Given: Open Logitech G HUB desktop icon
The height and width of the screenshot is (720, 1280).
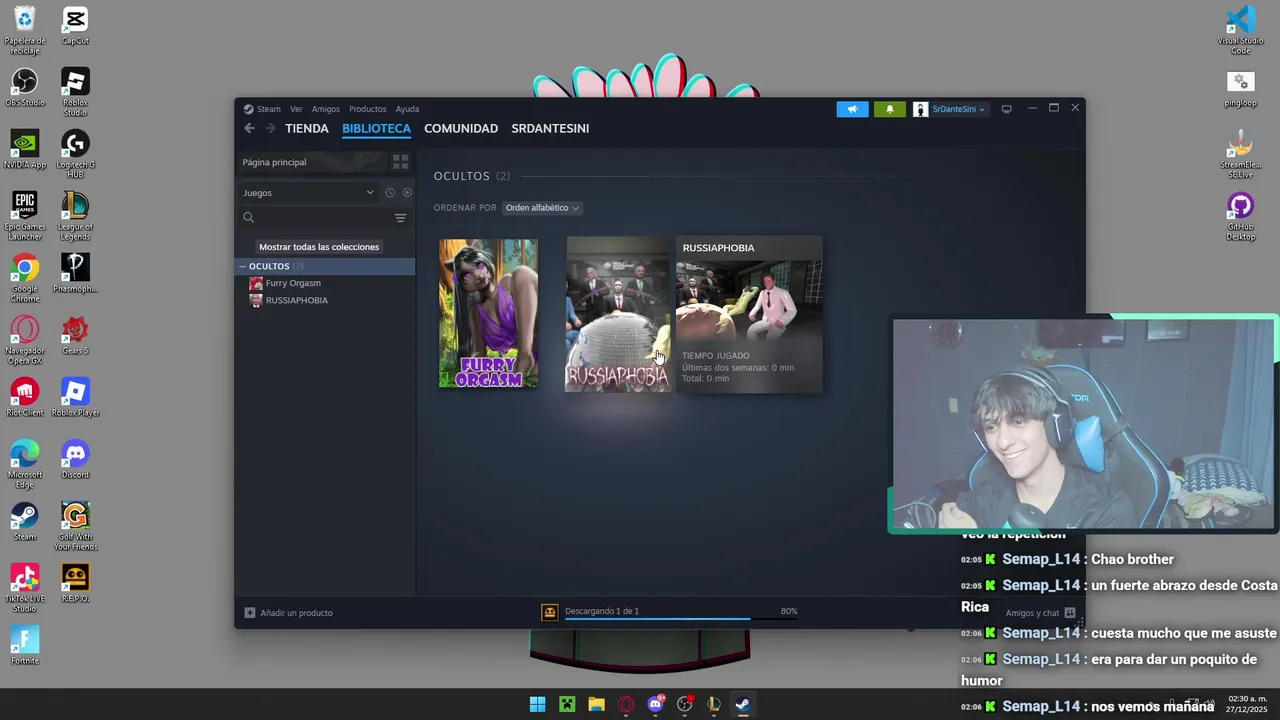Looking at the screenshot, I should (x=75, y=154).
